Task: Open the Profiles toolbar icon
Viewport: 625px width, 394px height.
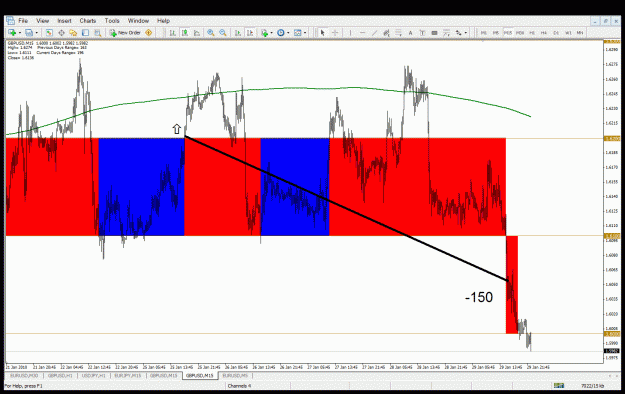Action: tap(29, 33)
